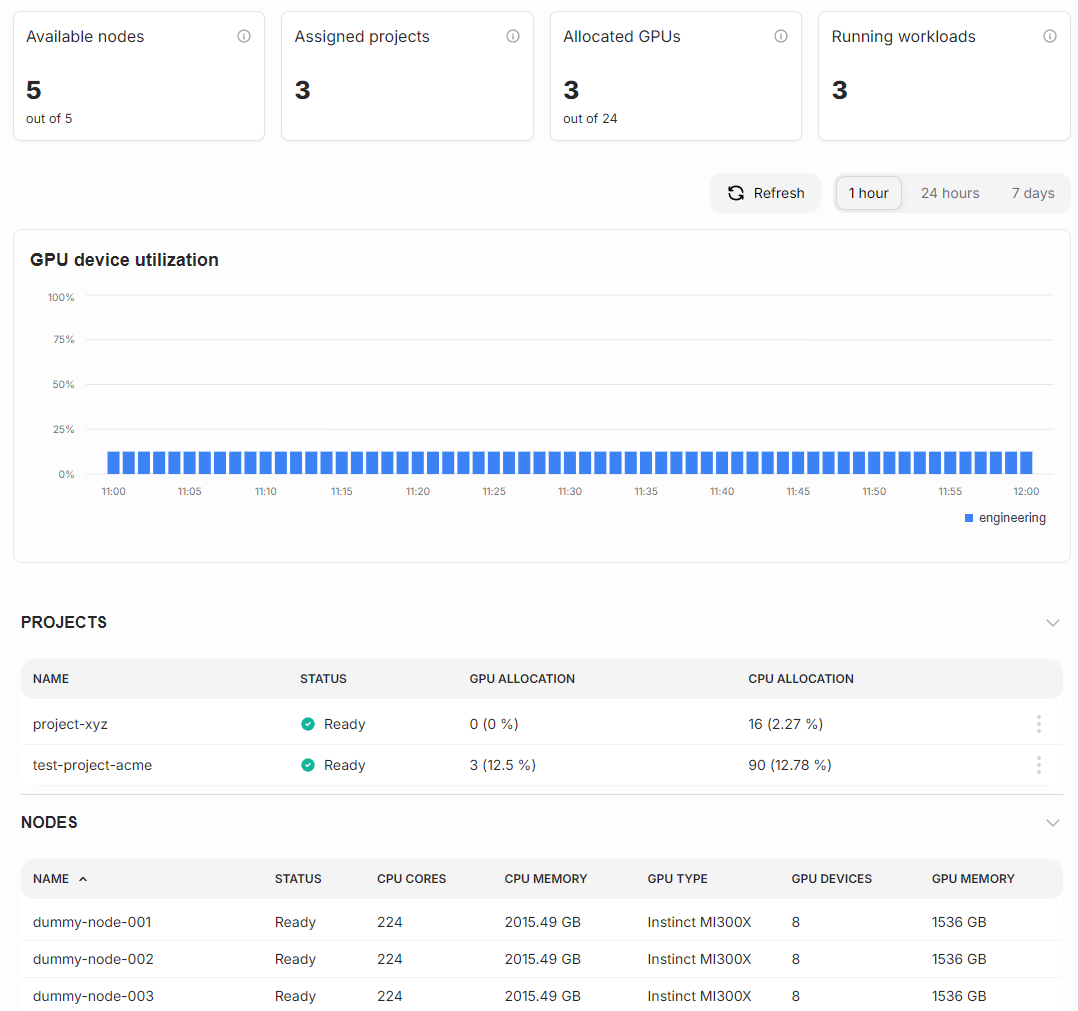Switch back to the 1 hour time range
Image resolution: width=1078 pixels, height=1011 pixels.
pyautogui.click(x=868, y=192)
